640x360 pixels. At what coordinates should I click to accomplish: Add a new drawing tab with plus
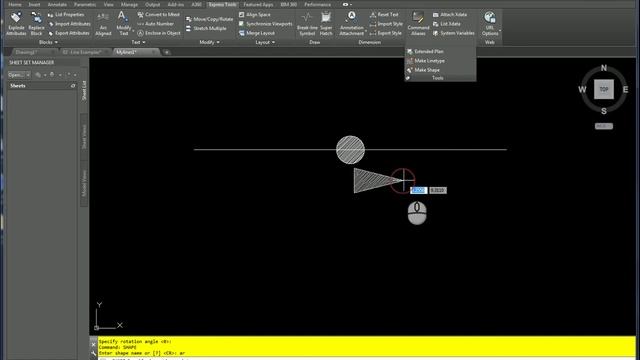(x=167, y=52)
